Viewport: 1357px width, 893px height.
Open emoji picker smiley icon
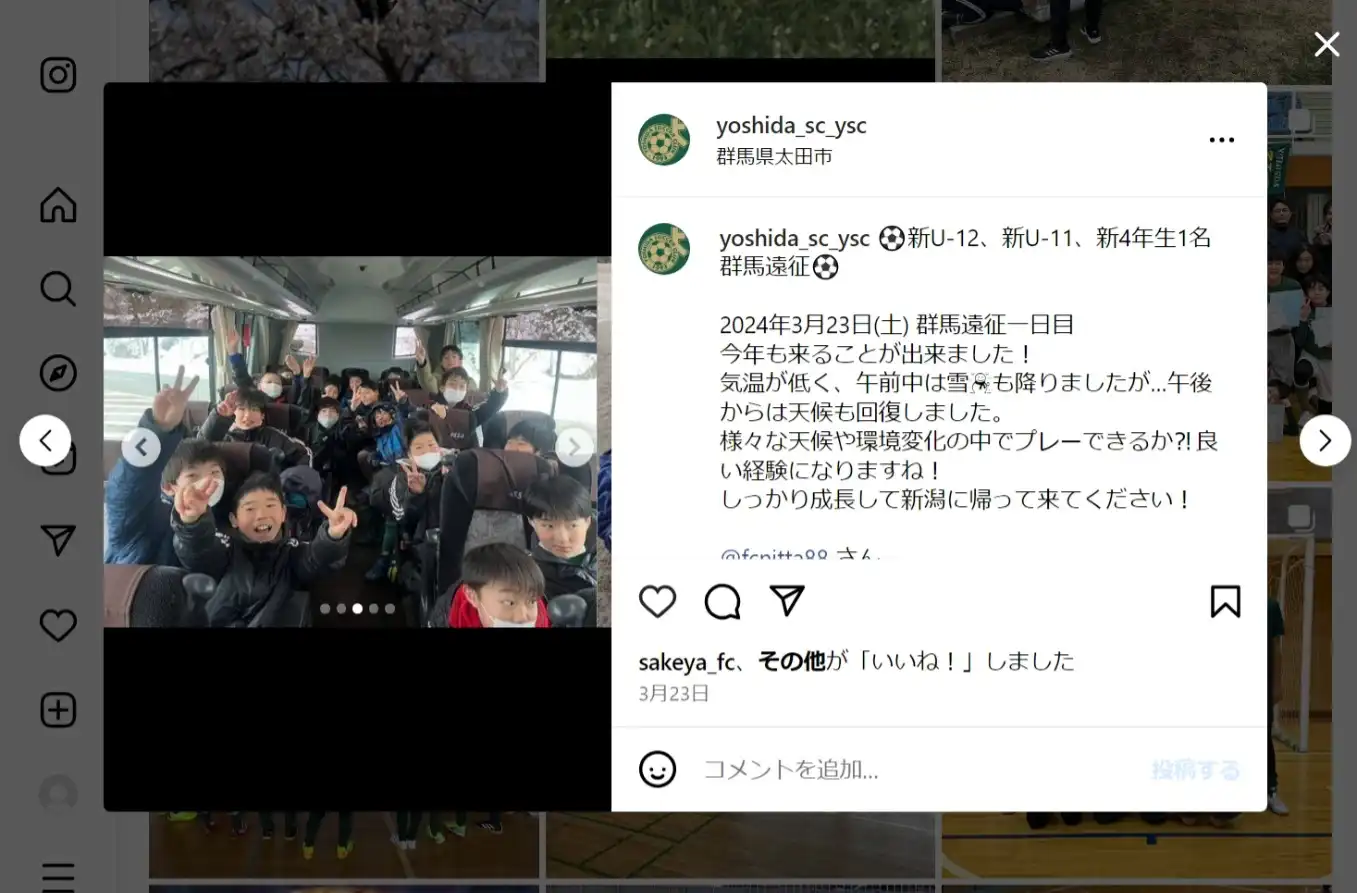pos(657,769)
